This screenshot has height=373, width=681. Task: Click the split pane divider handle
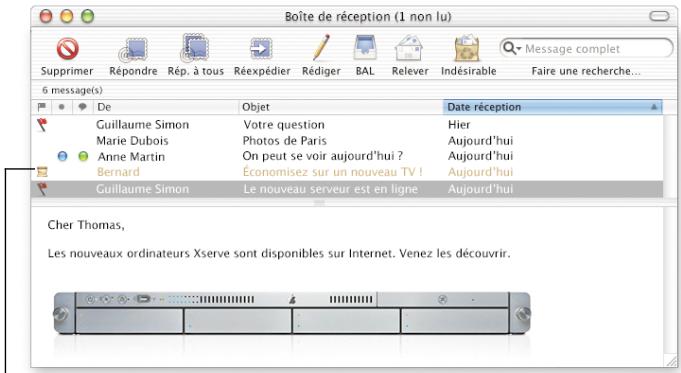[319, 203]
